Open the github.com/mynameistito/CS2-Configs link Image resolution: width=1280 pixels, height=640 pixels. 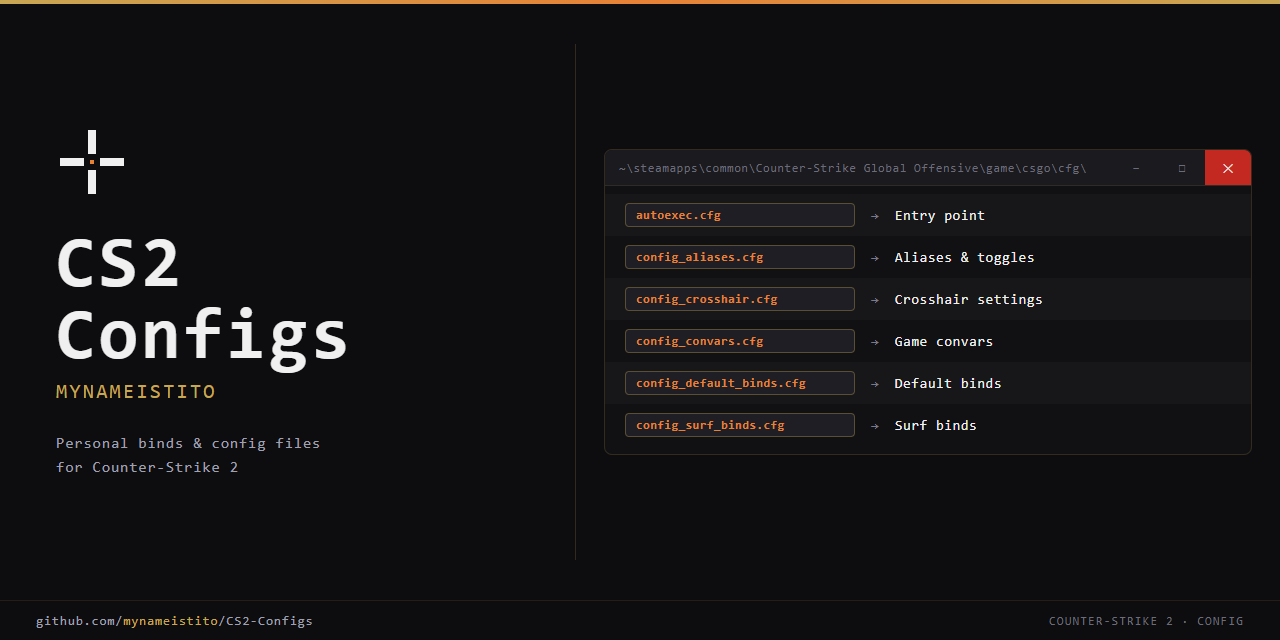coord(174,621)
